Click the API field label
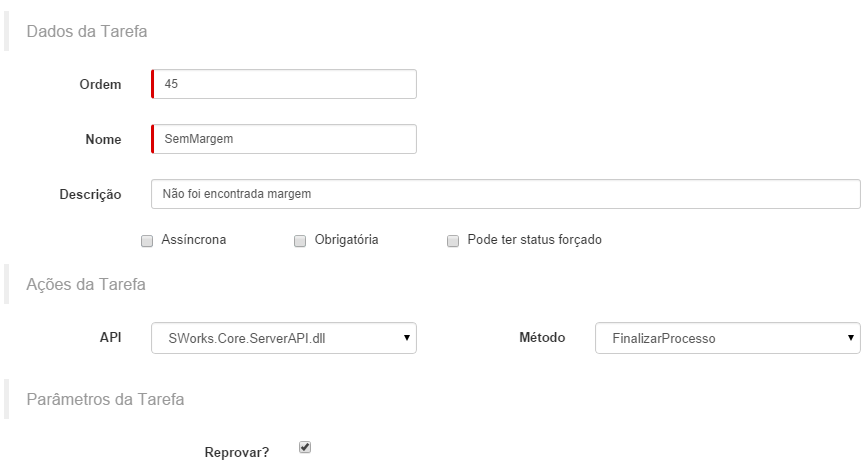The image size is (867, 476). point(109,338)
